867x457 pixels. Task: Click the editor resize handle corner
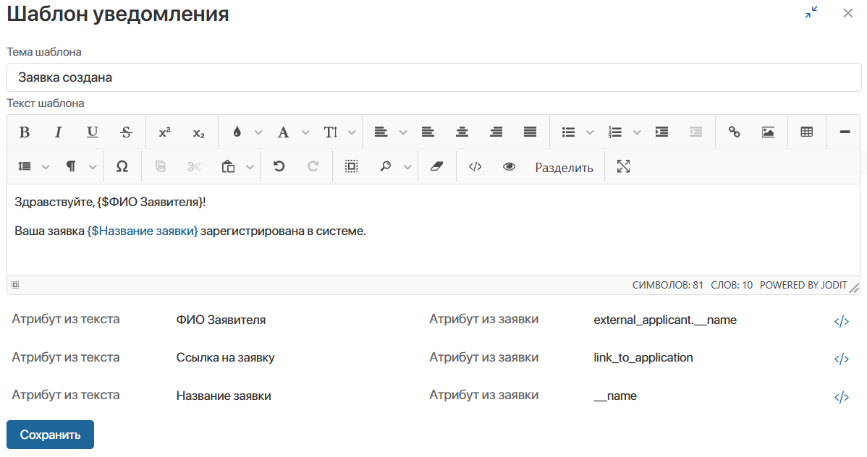click(x=854, y=287)
